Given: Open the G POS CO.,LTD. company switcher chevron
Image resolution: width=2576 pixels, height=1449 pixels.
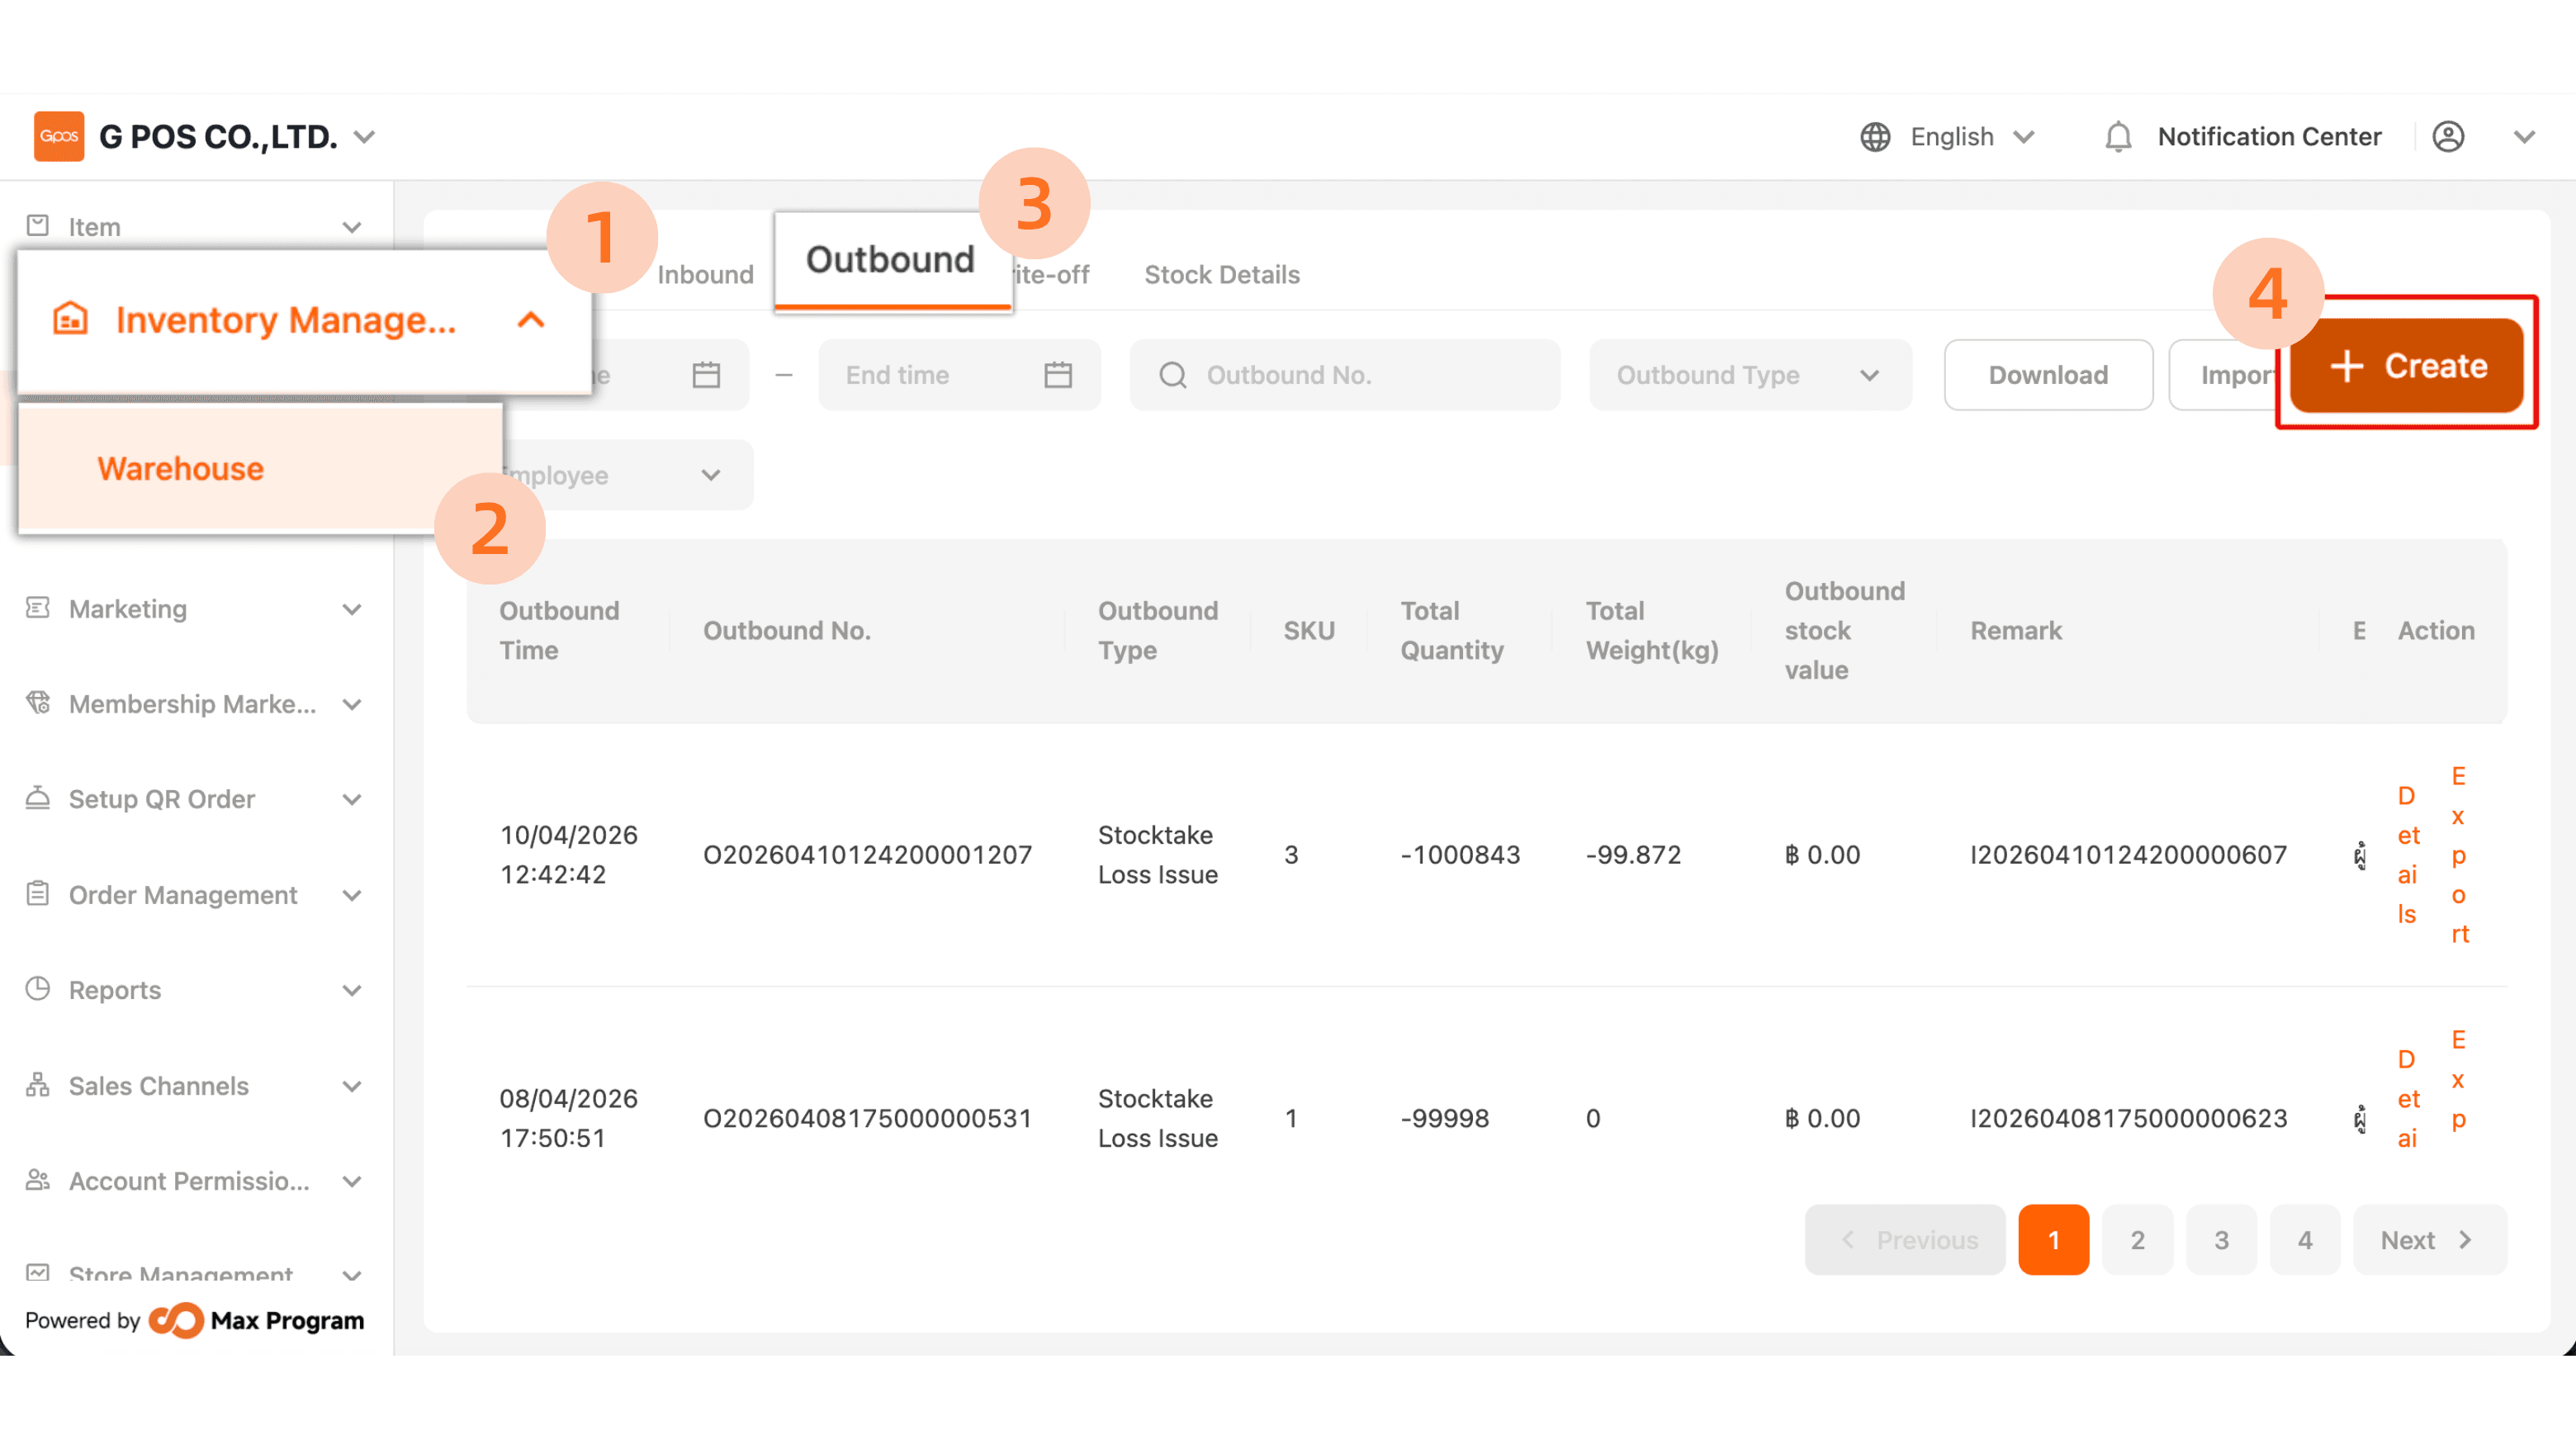Looking at the screenshot, I should (x=365, y=137).
